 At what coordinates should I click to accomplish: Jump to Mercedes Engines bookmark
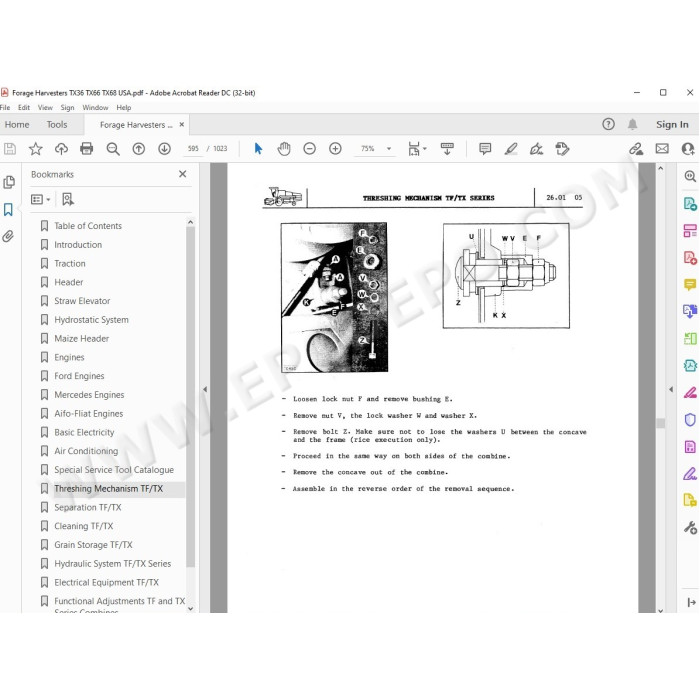click(x=89, y=395)
